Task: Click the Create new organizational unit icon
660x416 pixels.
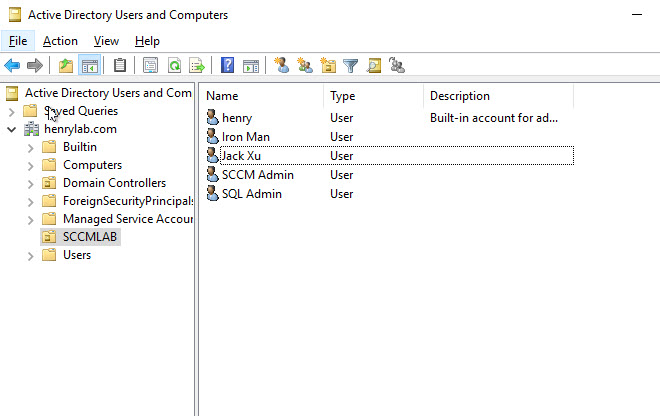Action: [328, 66]
